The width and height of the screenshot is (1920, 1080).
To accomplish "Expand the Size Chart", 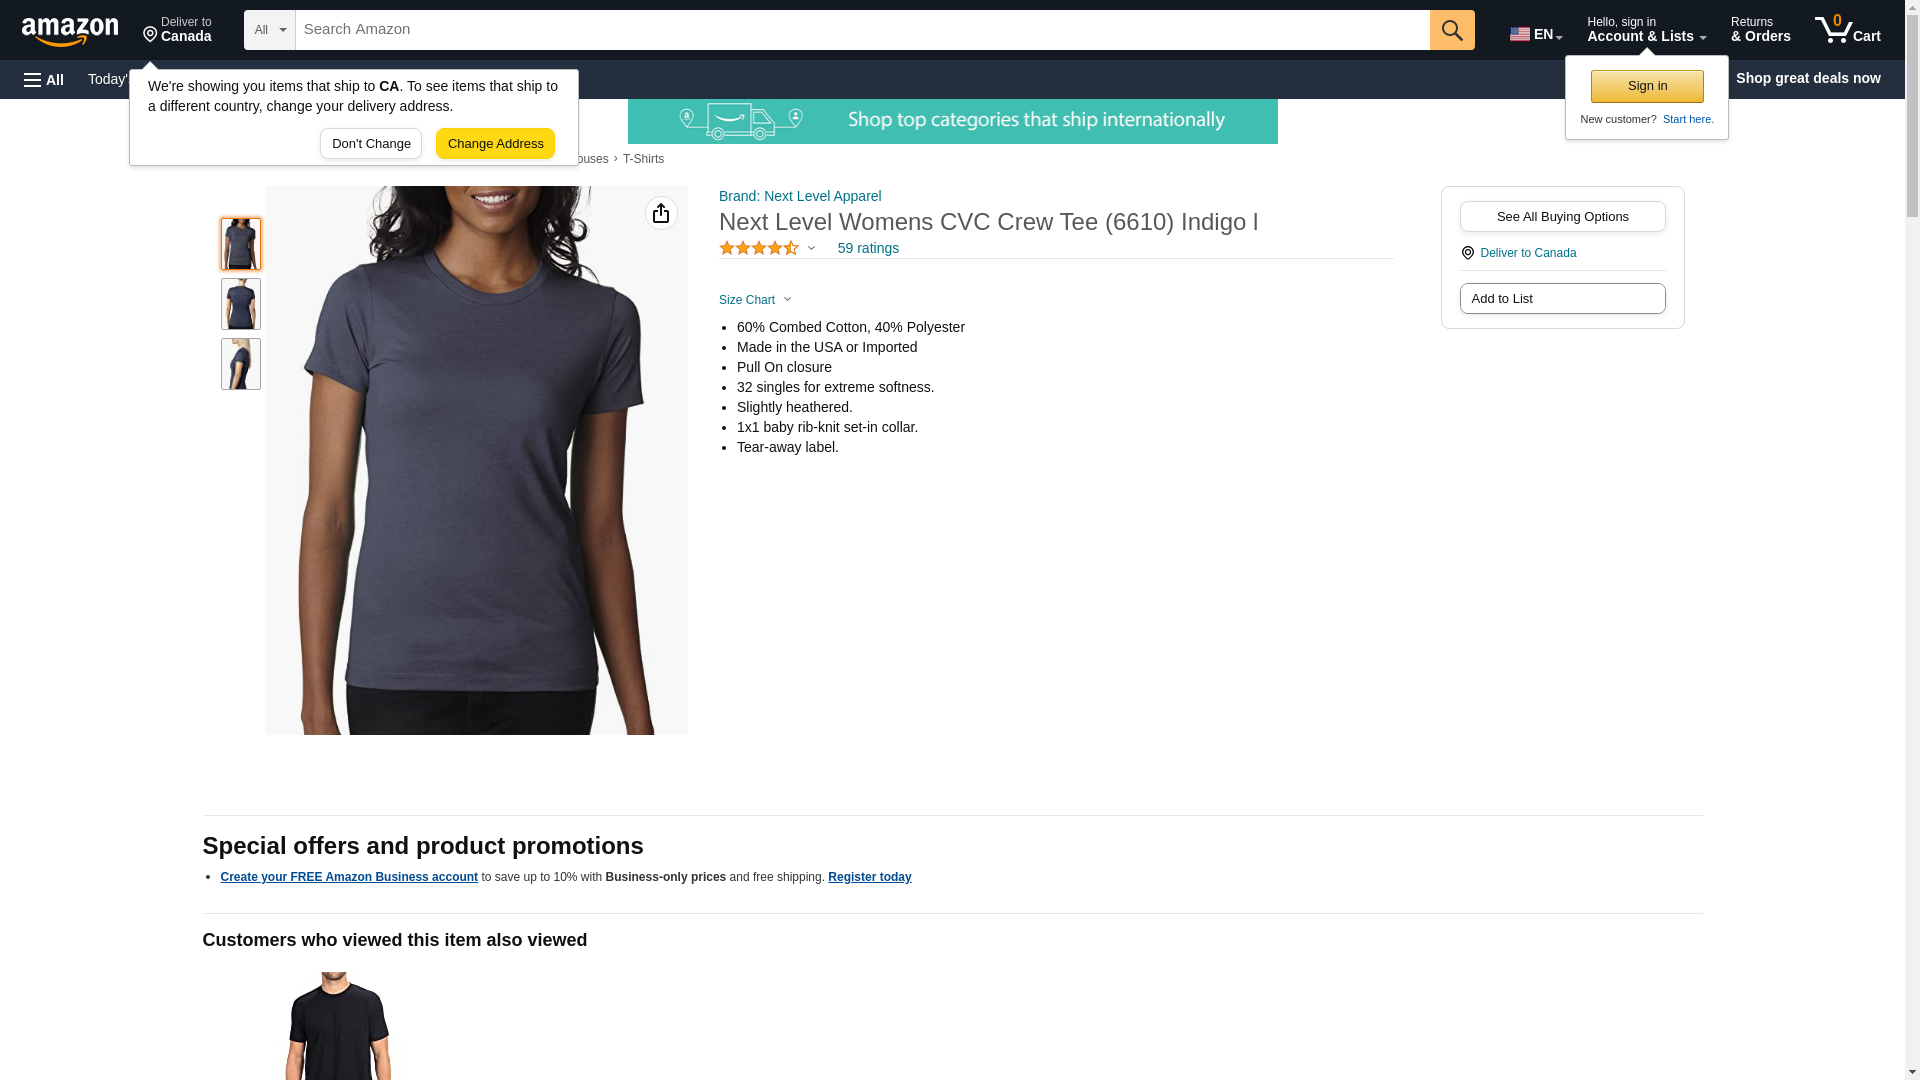I will tap(755, 300).
